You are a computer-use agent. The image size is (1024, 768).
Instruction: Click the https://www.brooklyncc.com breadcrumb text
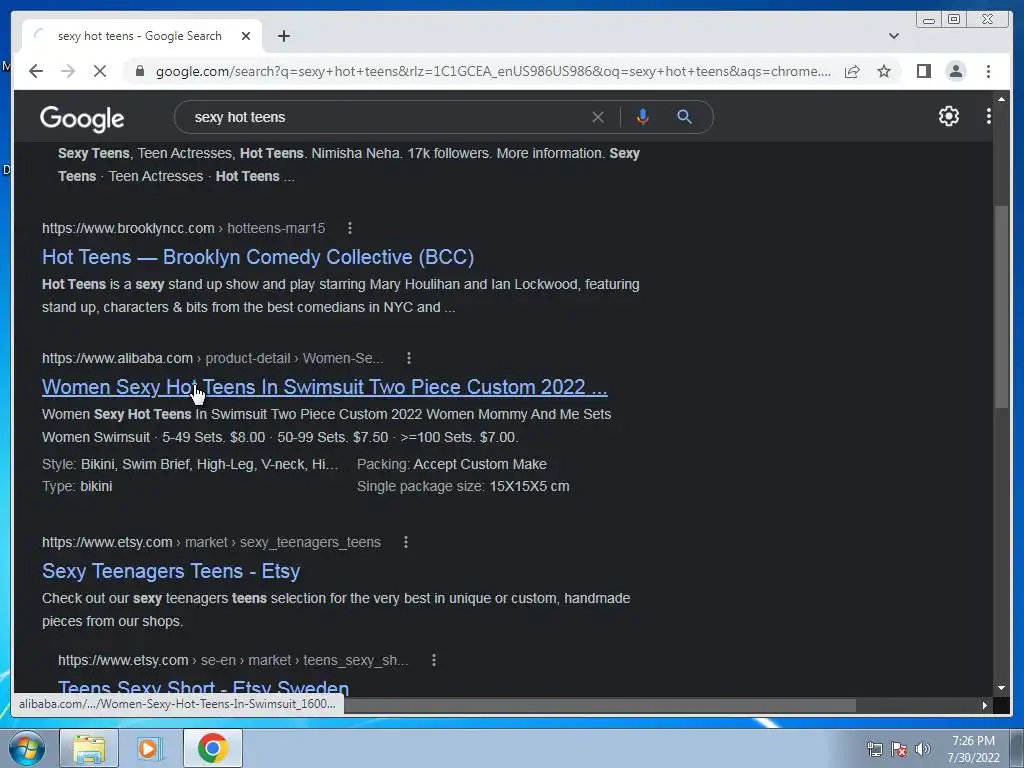(x=128, y=228)
